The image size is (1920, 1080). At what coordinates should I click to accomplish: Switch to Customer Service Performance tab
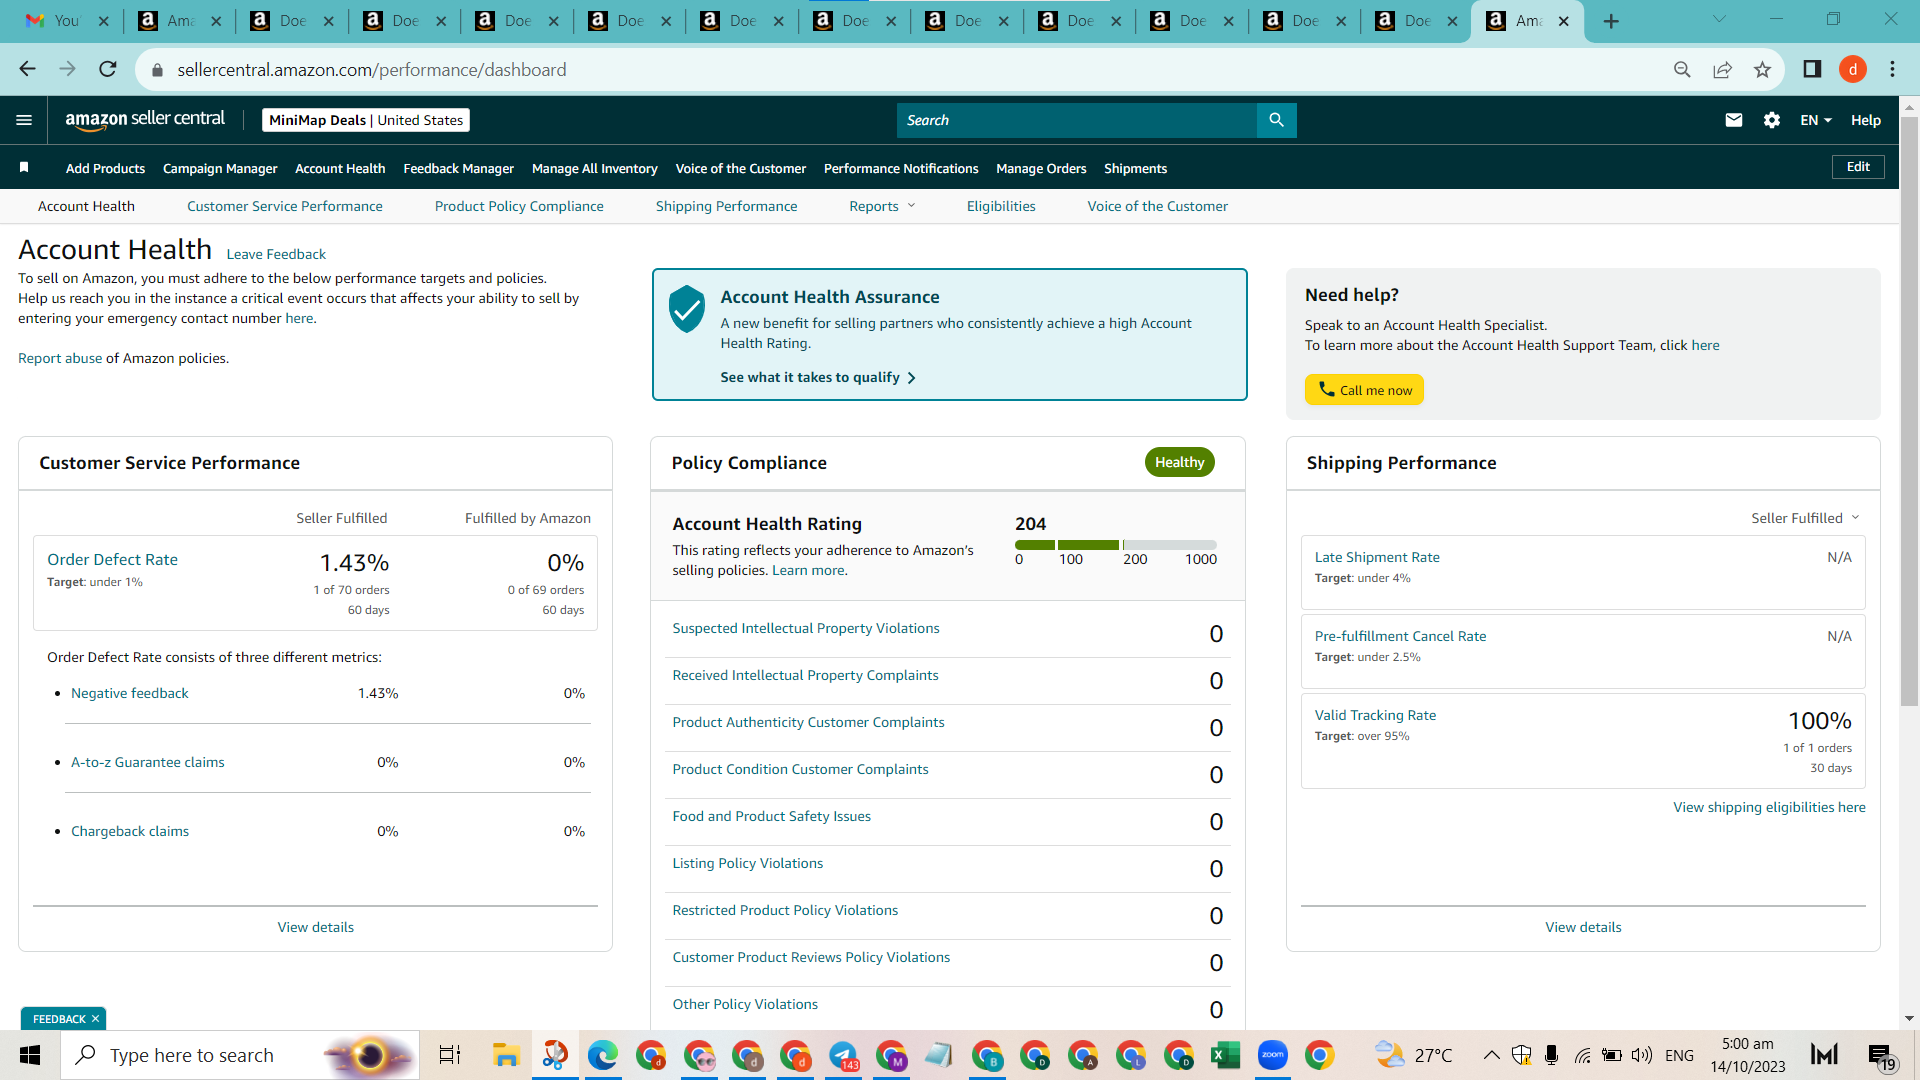point(285,206)
